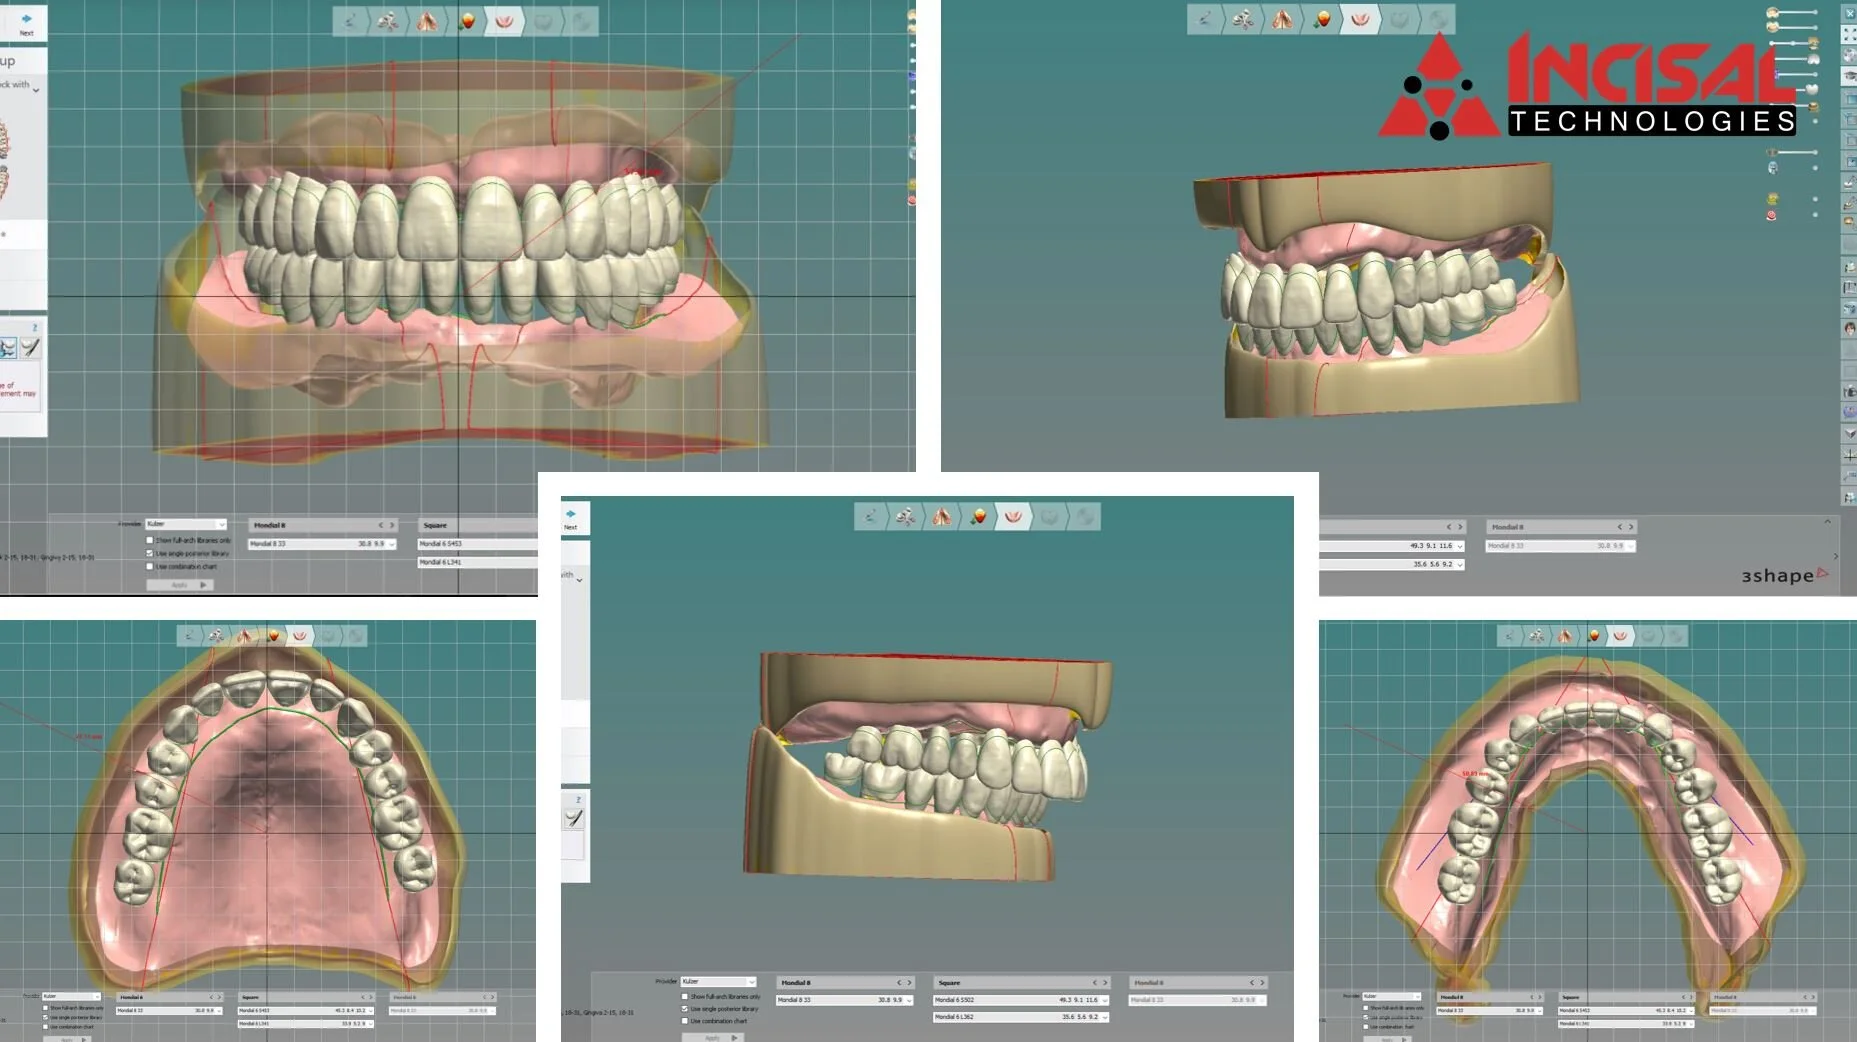Uncheck 'Use single posterior library'
This screenshot has height=1042, width=1857.
pyautogui.click(x=150, y=553)
